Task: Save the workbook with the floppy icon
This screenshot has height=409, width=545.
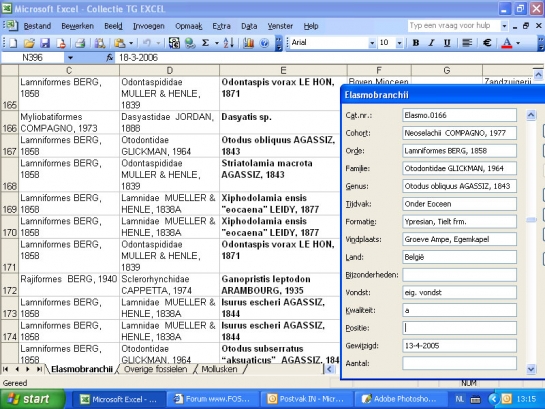Action: tap(45, 43)
